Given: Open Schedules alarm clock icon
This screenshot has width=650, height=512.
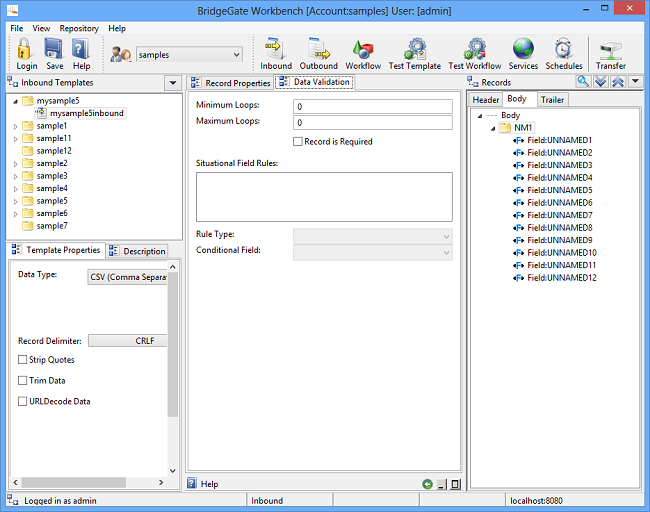Looking at the screenshot, I should (x=563, y=49).
